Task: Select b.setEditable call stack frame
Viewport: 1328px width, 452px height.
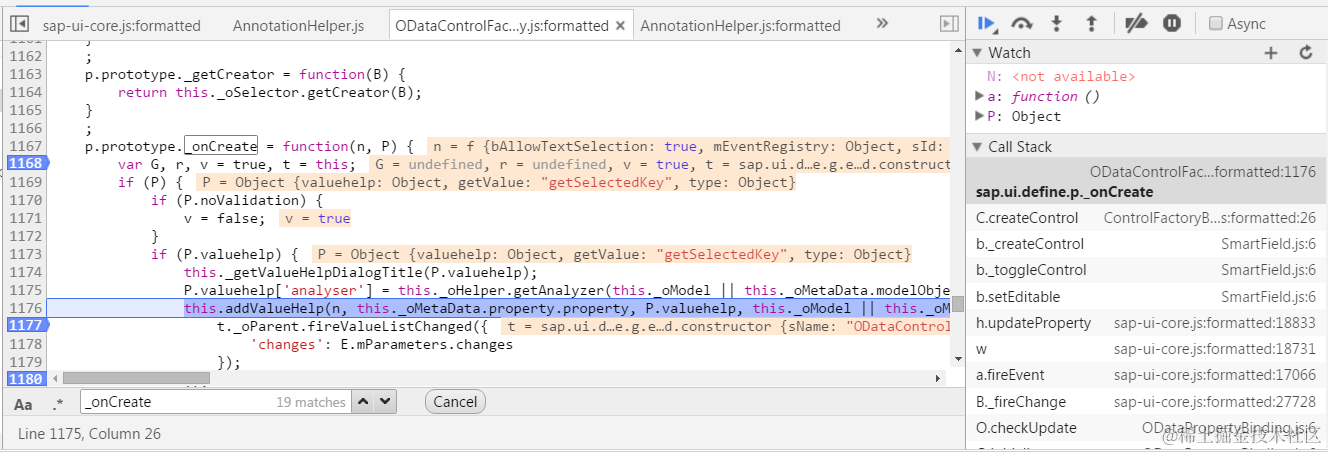Action: pos(1146,297)
